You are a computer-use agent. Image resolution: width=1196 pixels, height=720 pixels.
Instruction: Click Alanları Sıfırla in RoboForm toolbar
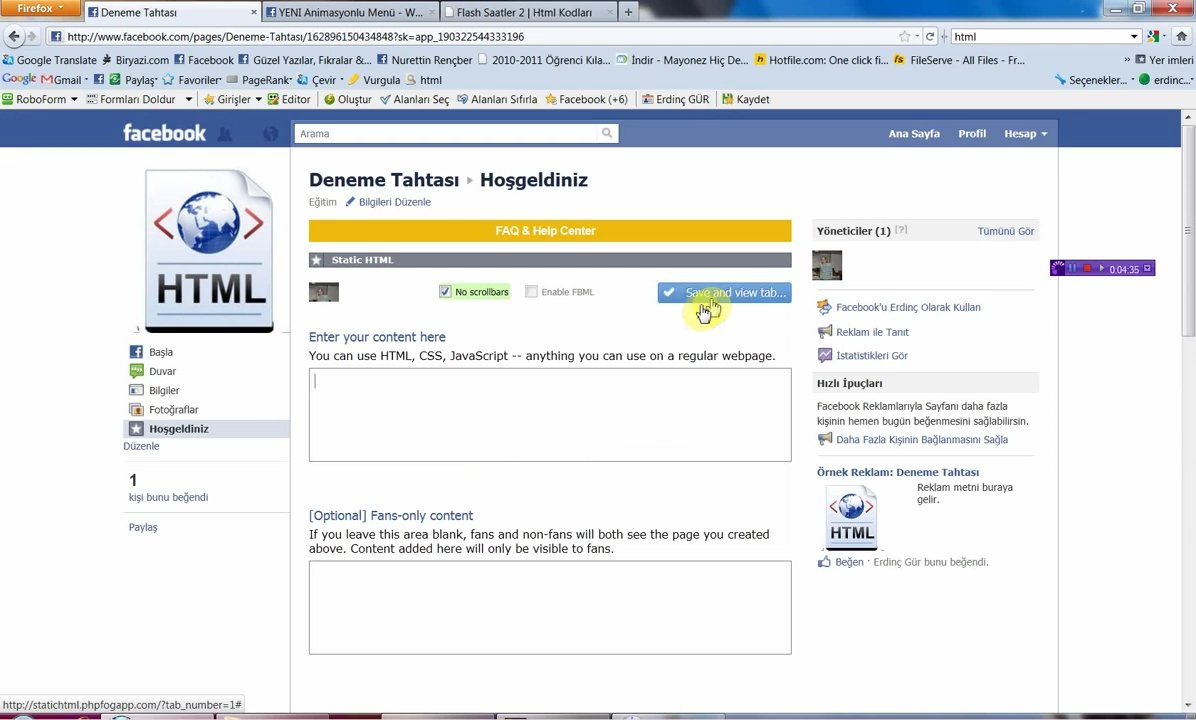(x=497, y=99)
